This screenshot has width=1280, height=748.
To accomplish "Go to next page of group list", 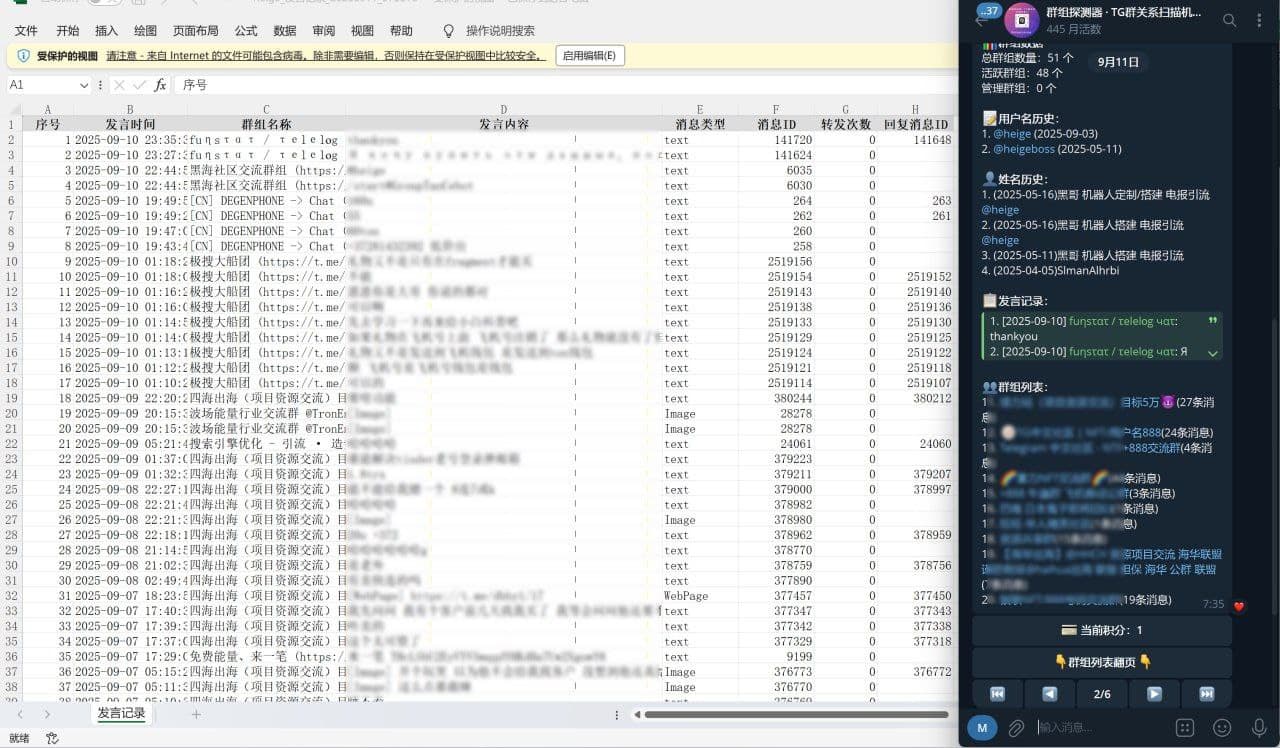I will [x=1154, y=694].
